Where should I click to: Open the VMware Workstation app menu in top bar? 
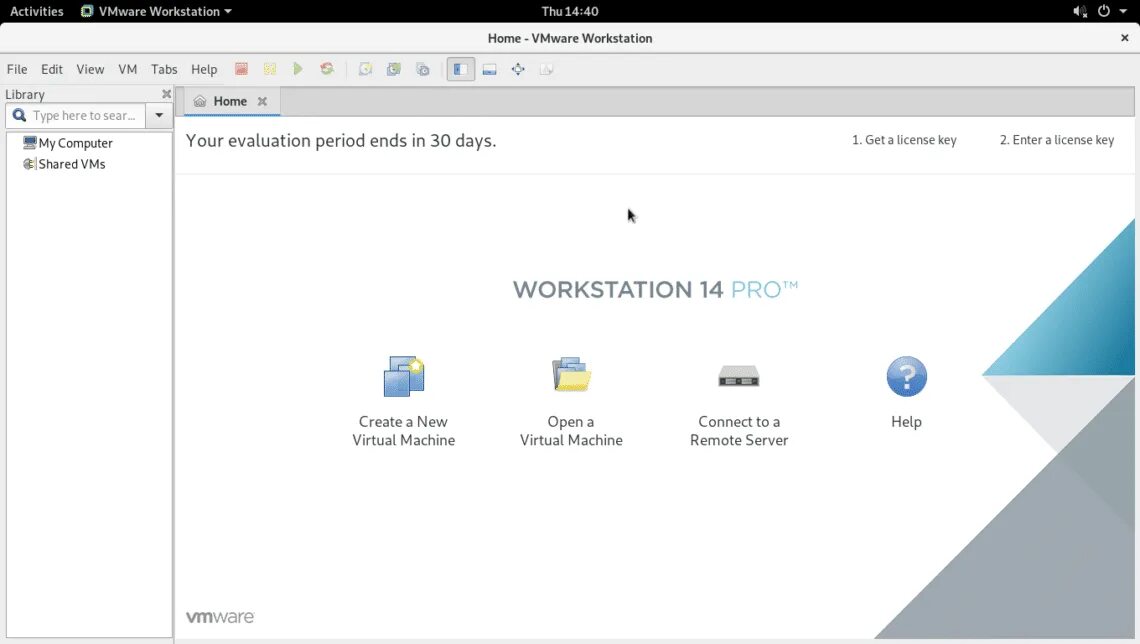pyautogui.click(x=156, y=11)
